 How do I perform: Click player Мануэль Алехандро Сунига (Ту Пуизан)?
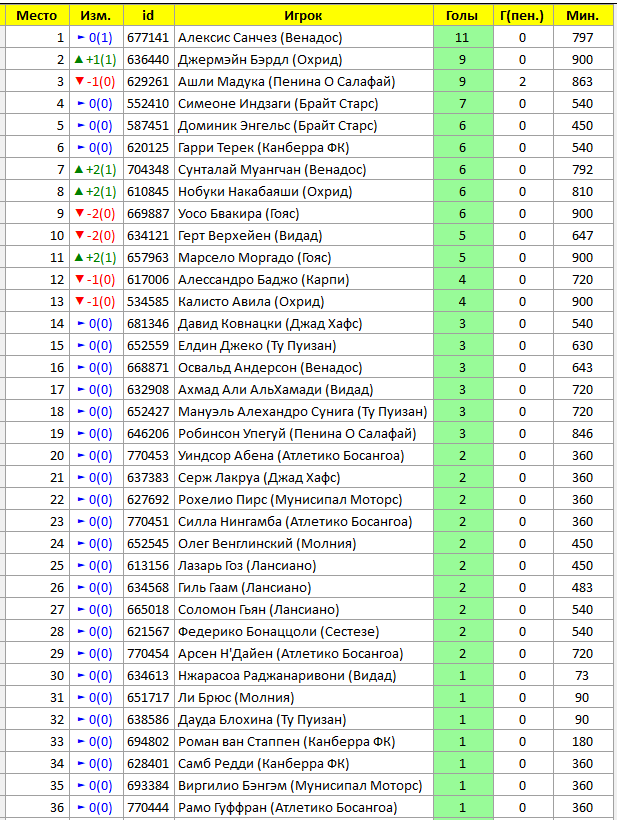302,411
